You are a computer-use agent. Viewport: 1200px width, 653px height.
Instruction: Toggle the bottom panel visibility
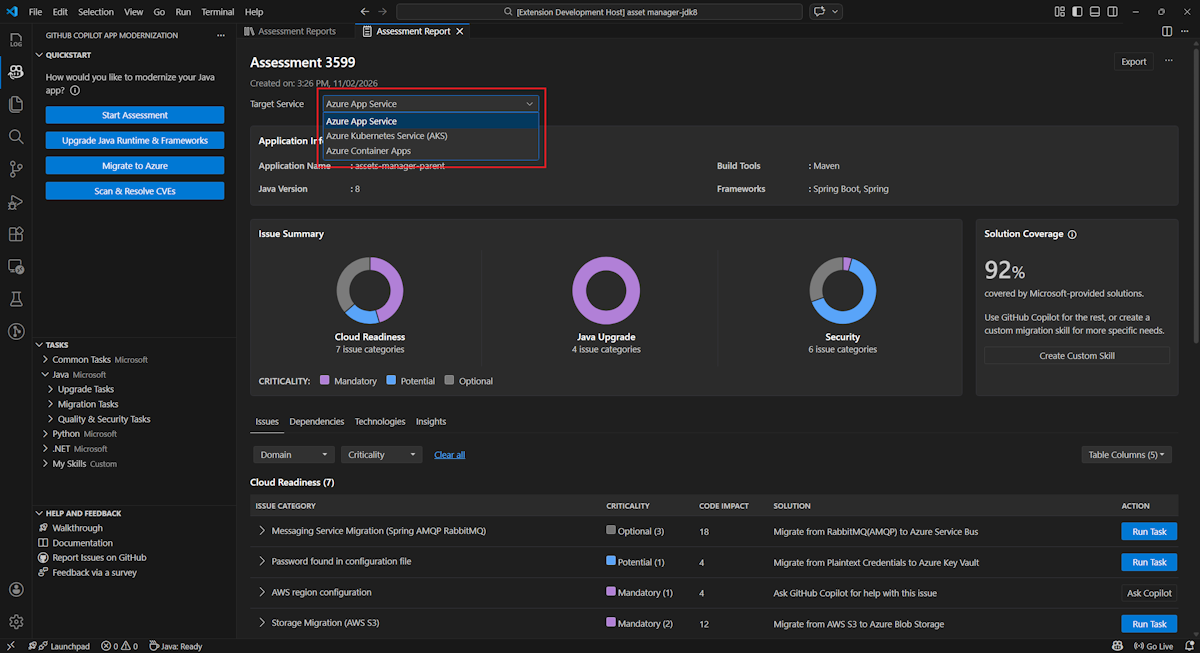[x=1096, y=12]
